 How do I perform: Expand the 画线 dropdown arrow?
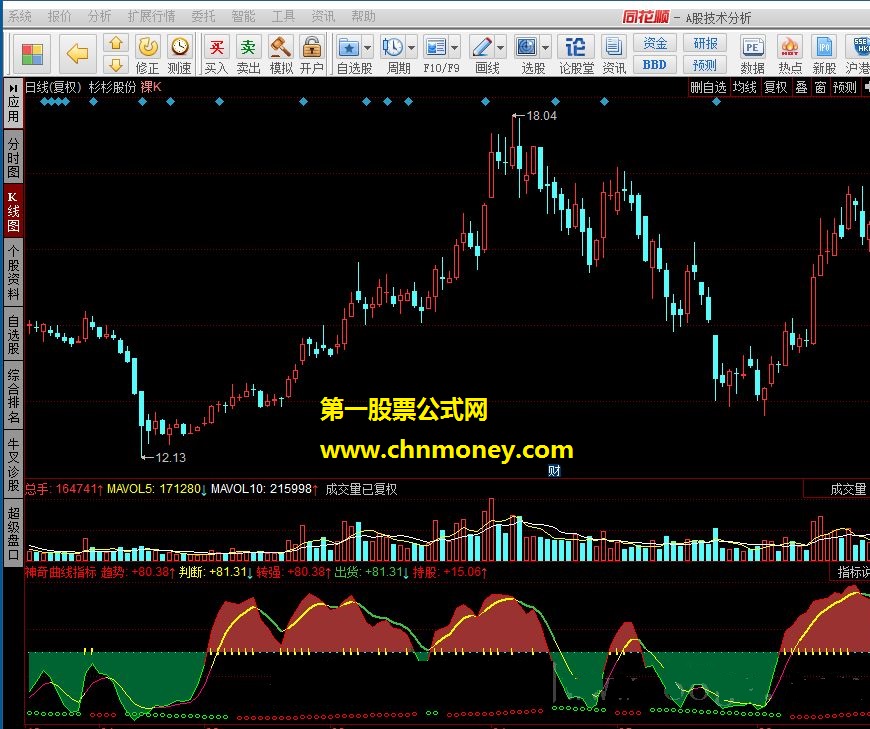pos(500,48)
